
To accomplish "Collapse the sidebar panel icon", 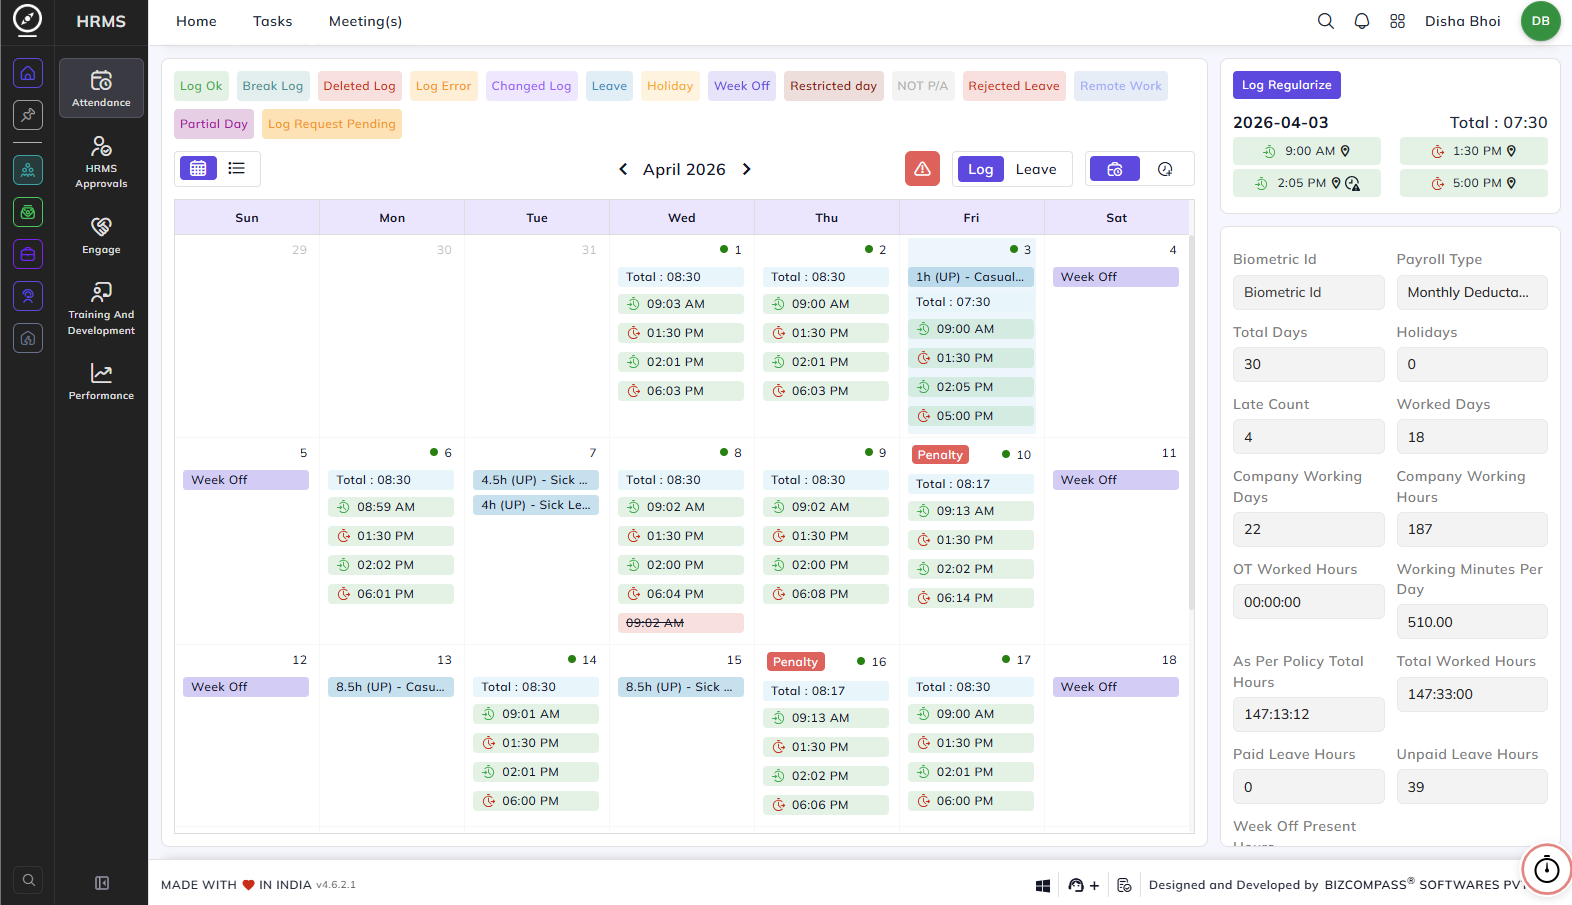I will [x=101, y=883].
